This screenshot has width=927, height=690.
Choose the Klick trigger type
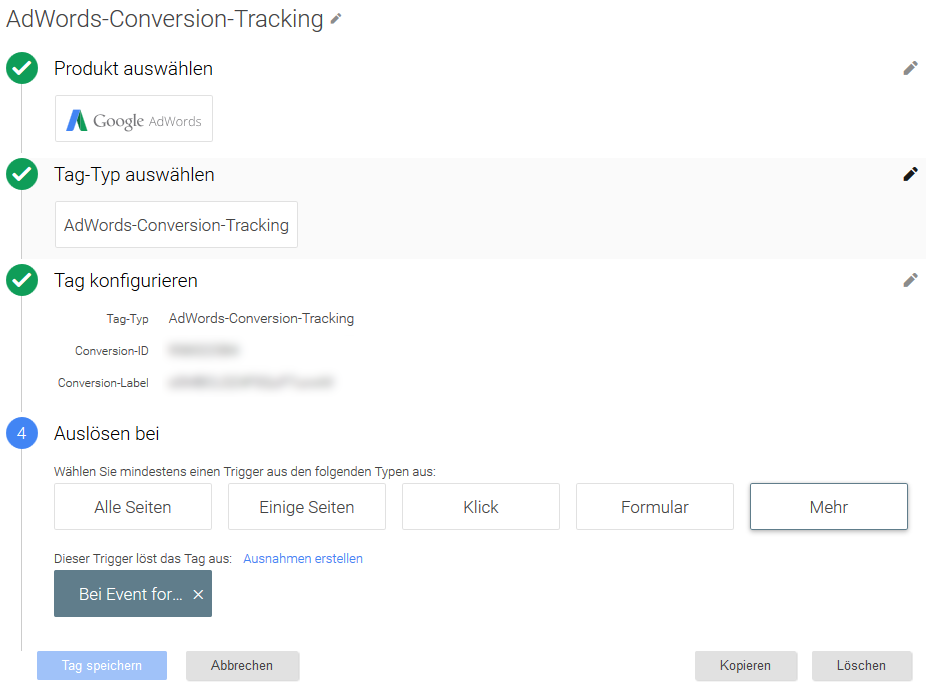[481, 507]
